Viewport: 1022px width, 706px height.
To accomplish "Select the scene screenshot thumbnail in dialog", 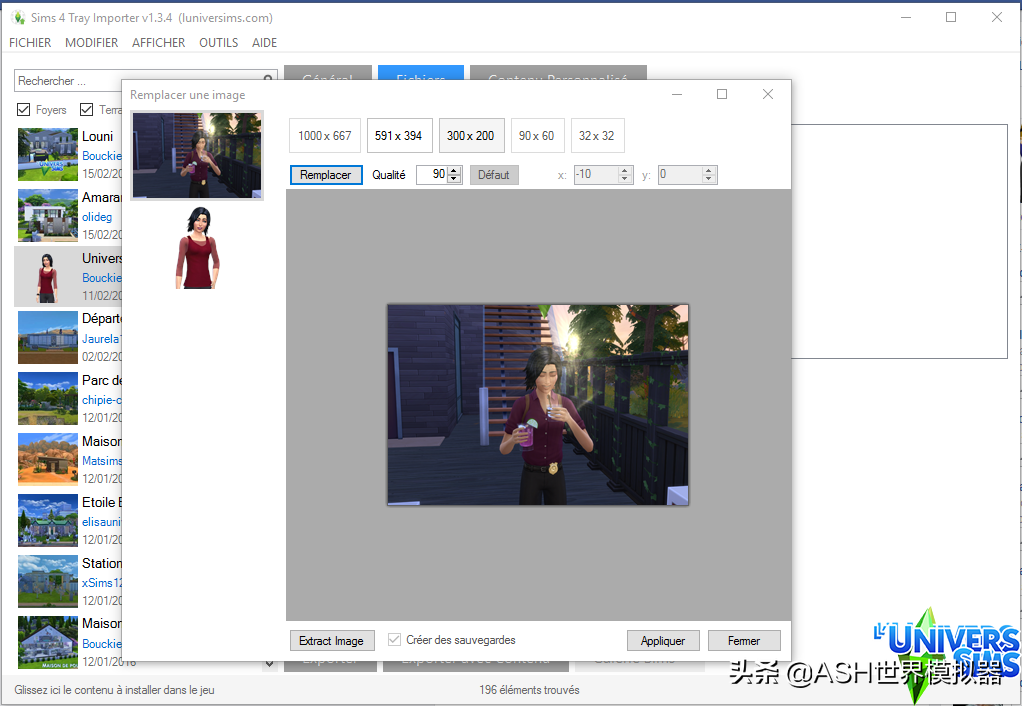I will click(x=197, y=155).
